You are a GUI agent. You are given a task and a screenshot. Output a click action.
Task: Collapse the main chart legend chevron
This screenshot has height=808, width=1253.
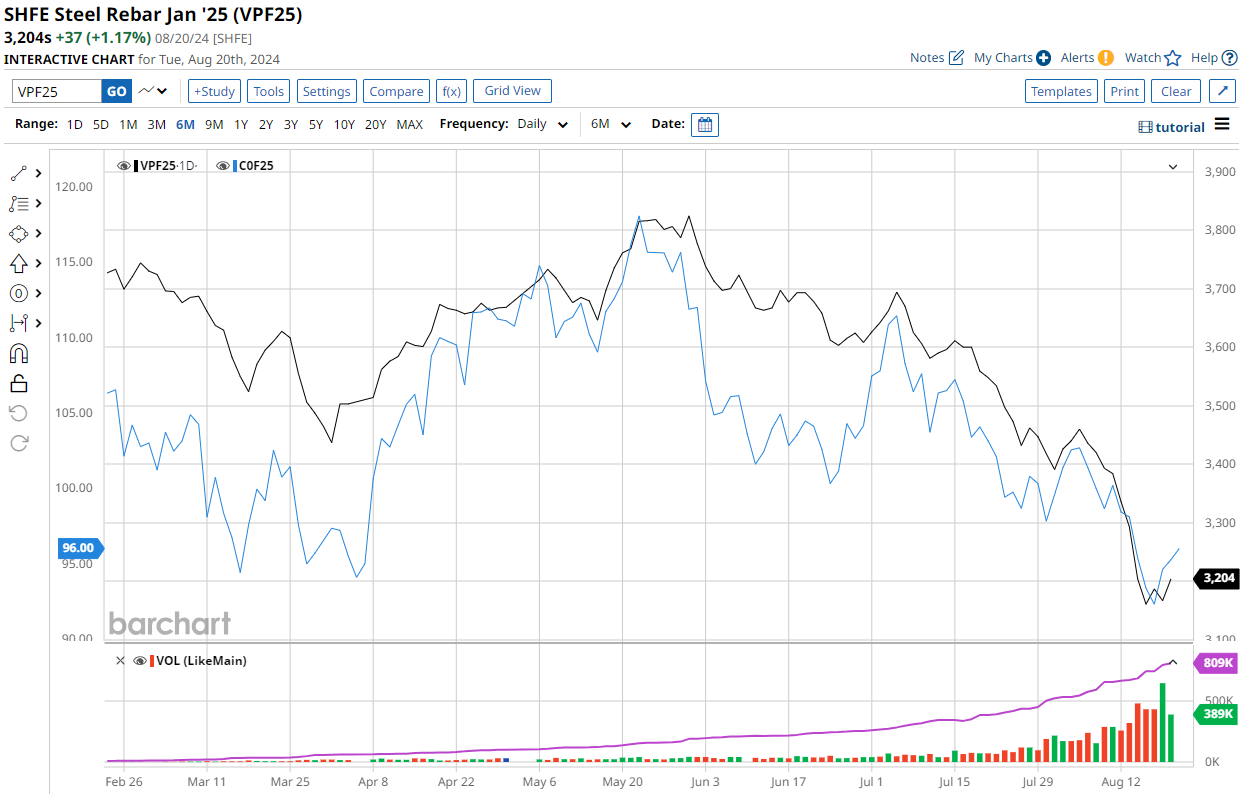coord(1173,166)
